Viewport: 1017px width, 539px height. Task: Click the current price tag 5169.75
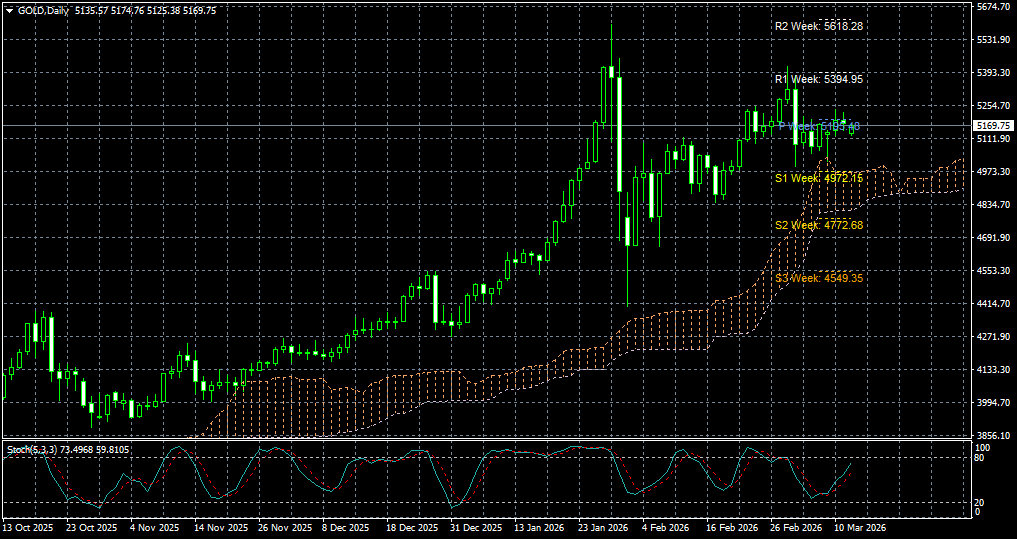[x=993, y=126]
